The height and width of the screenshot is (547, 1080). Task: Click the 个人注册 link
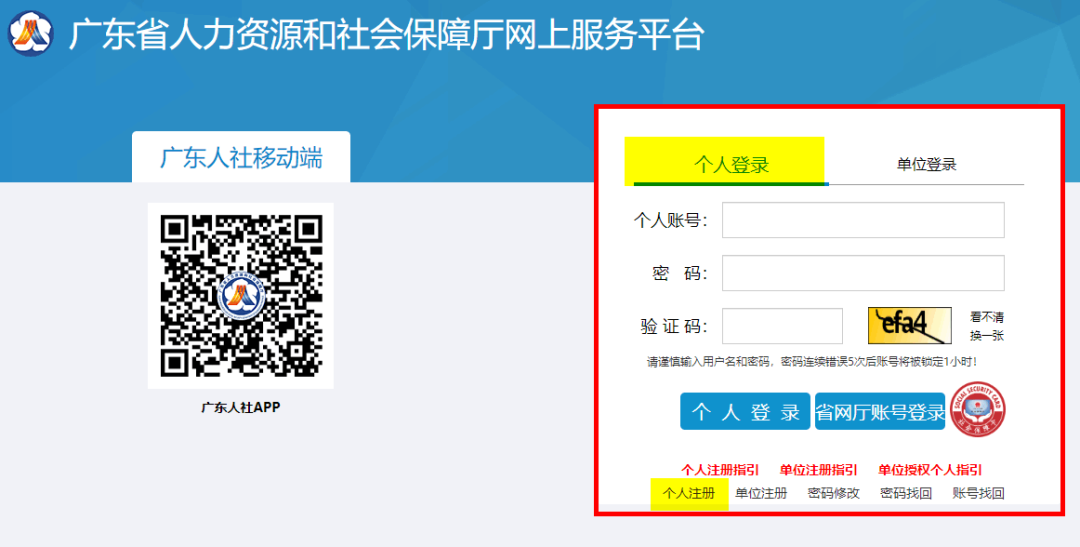[x=689, y=493]
